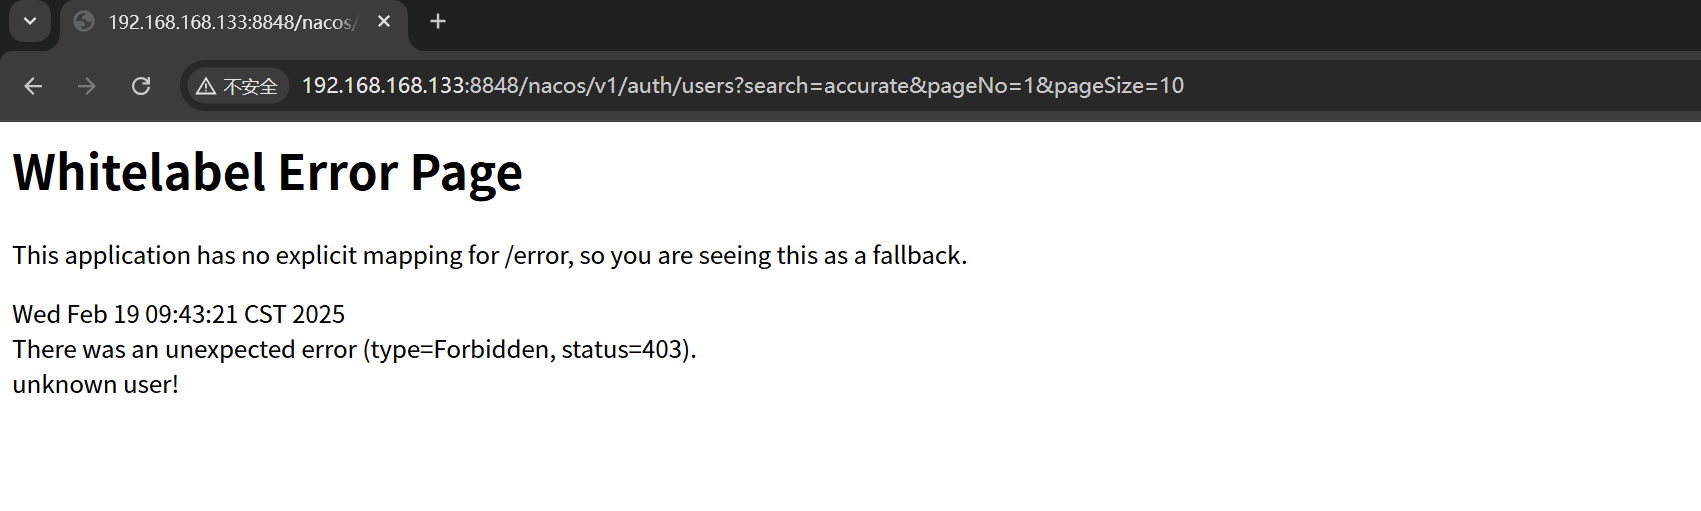The height and width of the screenshot is (511, 1701).
Task: Open the tab search chevron dropdown
Action: [x=30, y=21]
